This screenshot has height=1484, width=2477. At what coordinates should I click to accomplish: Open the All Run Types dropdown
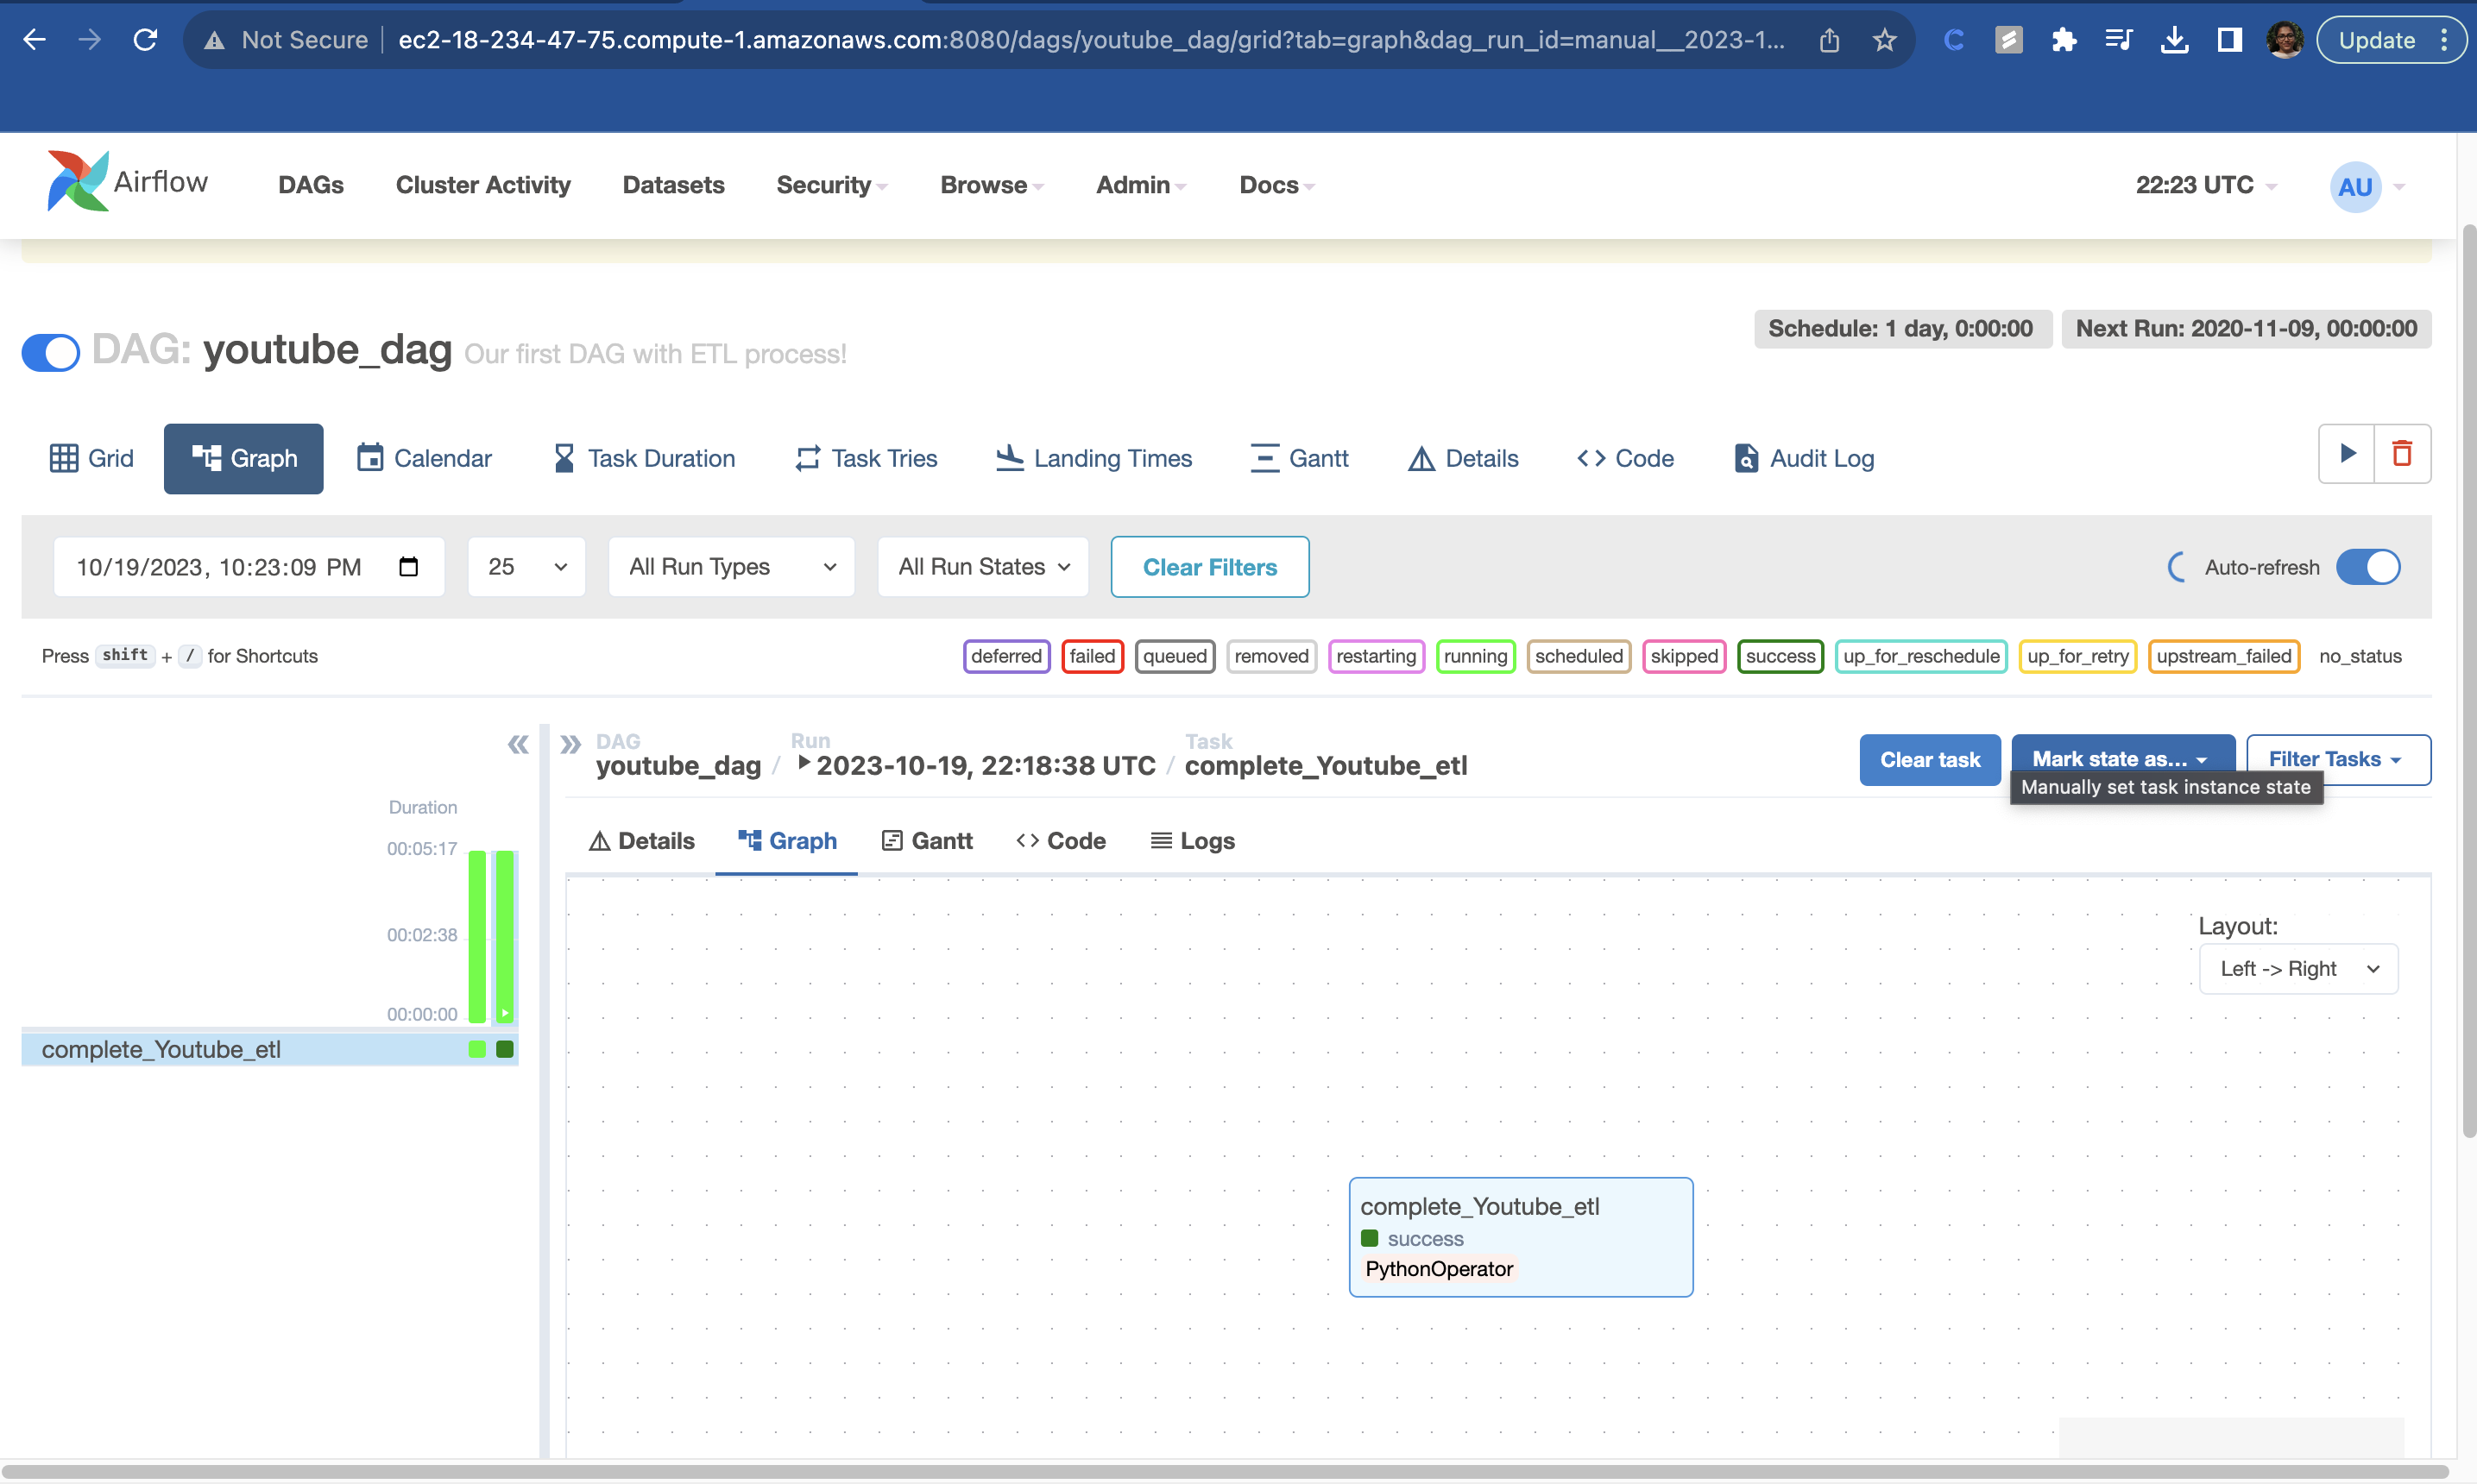point(731,566)
